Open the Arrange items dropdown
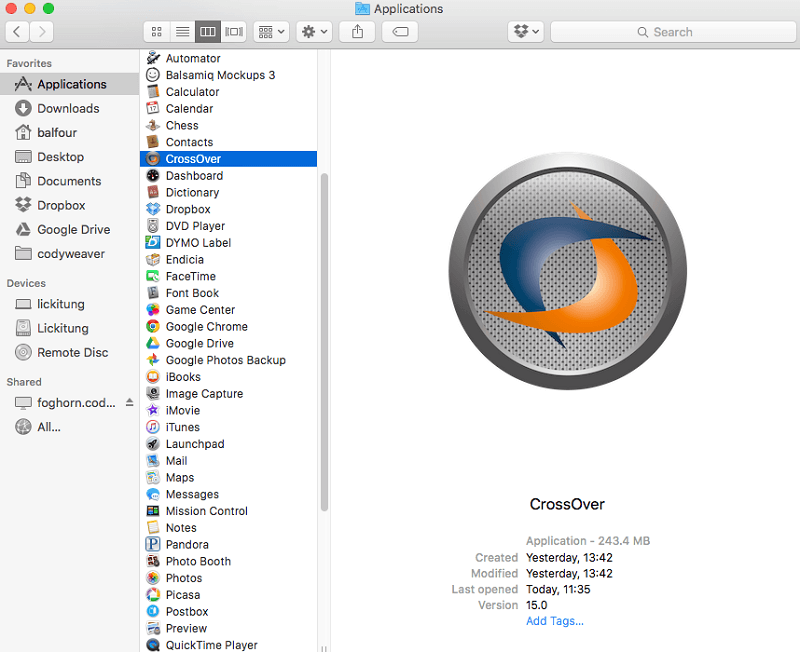Screen dimensions: 800x652 [271, 32]
